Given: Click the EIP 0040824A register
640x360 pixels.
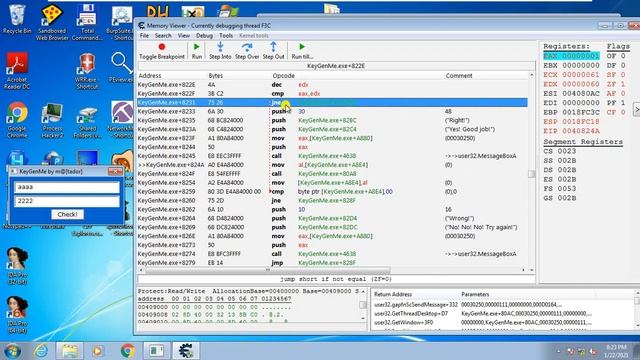Looking at the screenshot, I should click(x=571, y=131).
